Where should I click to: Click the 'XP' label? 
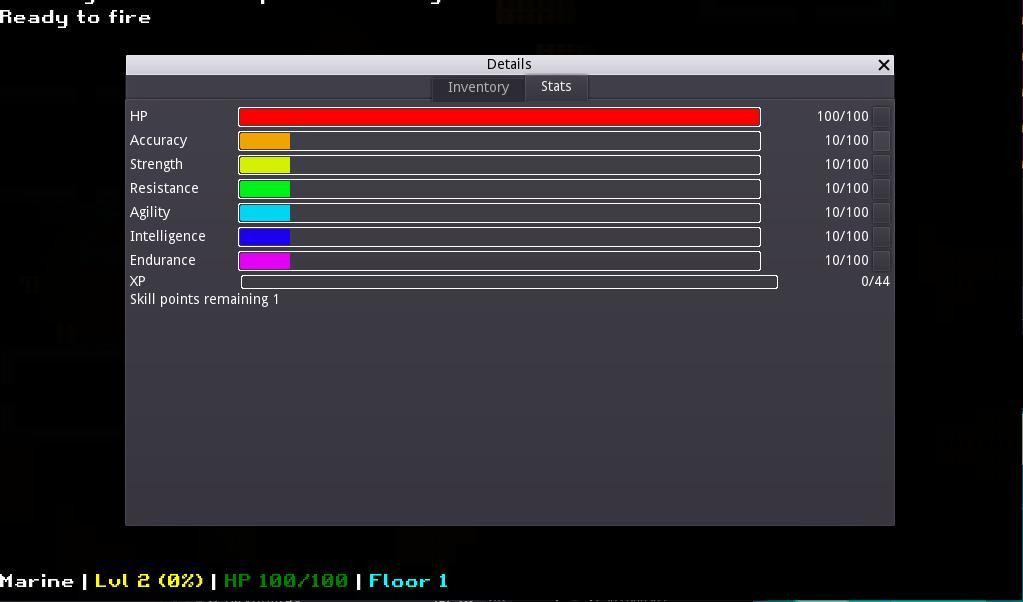coord(138,282)
